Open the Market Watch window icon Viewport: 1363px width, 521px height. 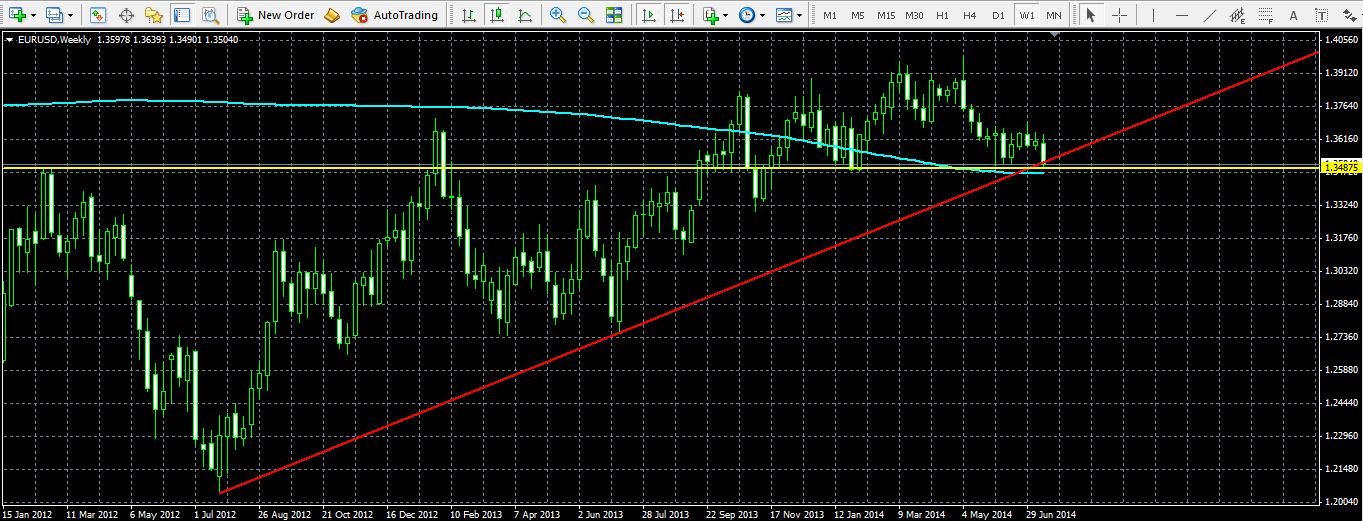[x=97, y=15]
